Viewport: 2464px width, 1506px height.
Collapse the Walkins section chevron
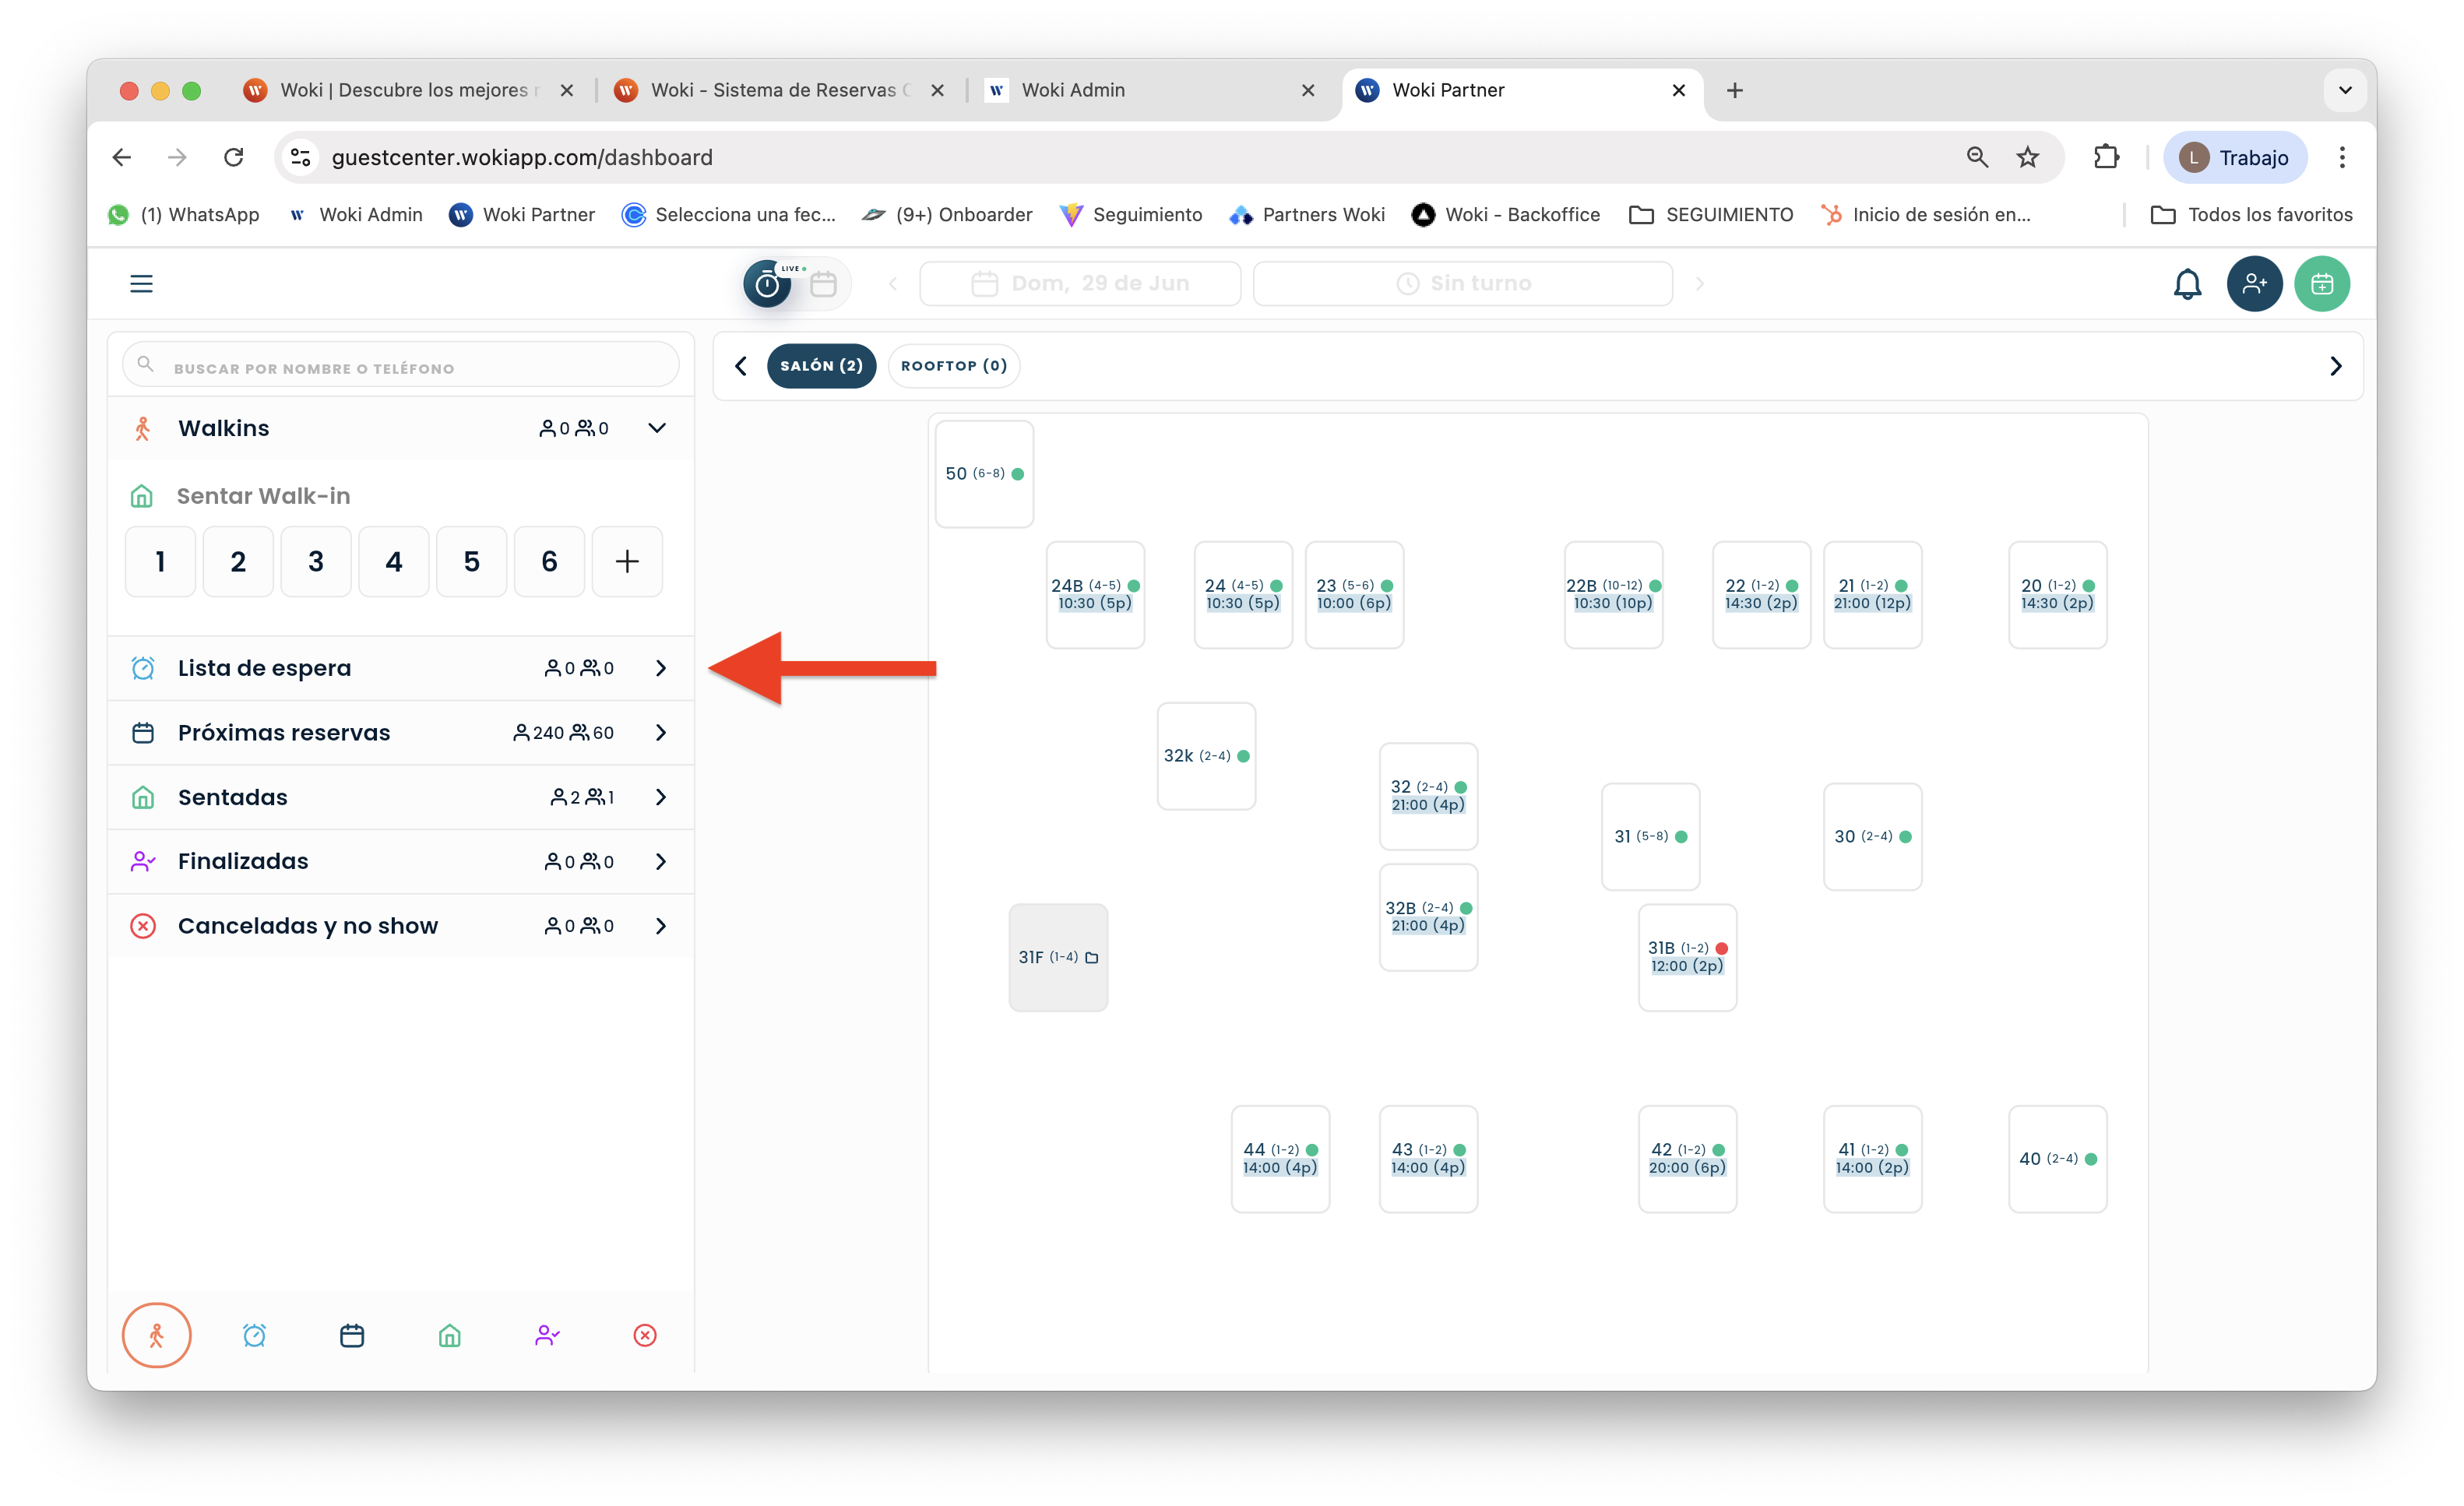point(657,428)
